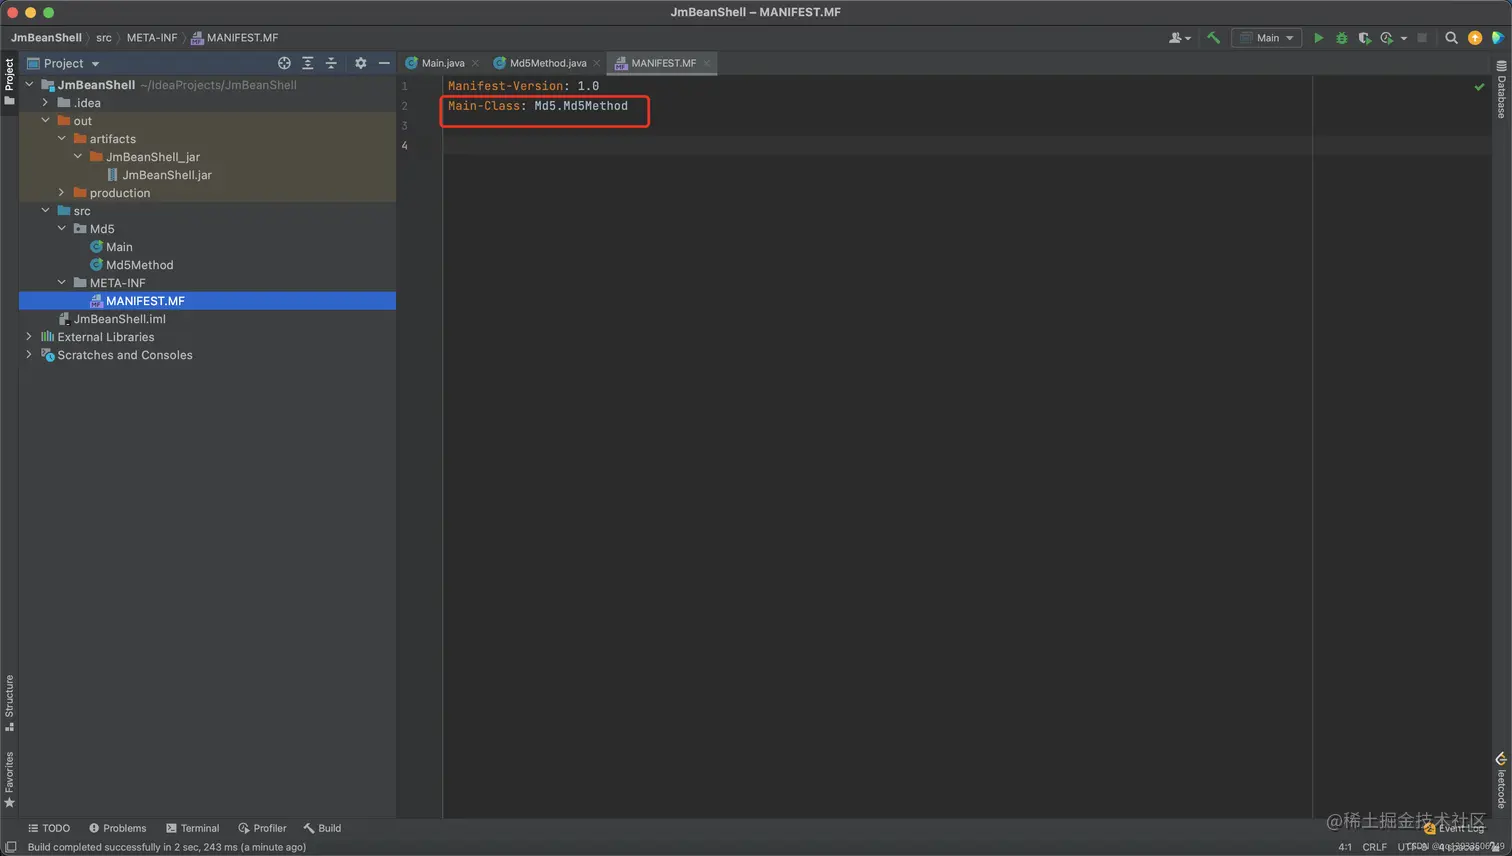The image size is (1512, 856).
Task: Expand the .idea folder arrow
Action: 45,103
